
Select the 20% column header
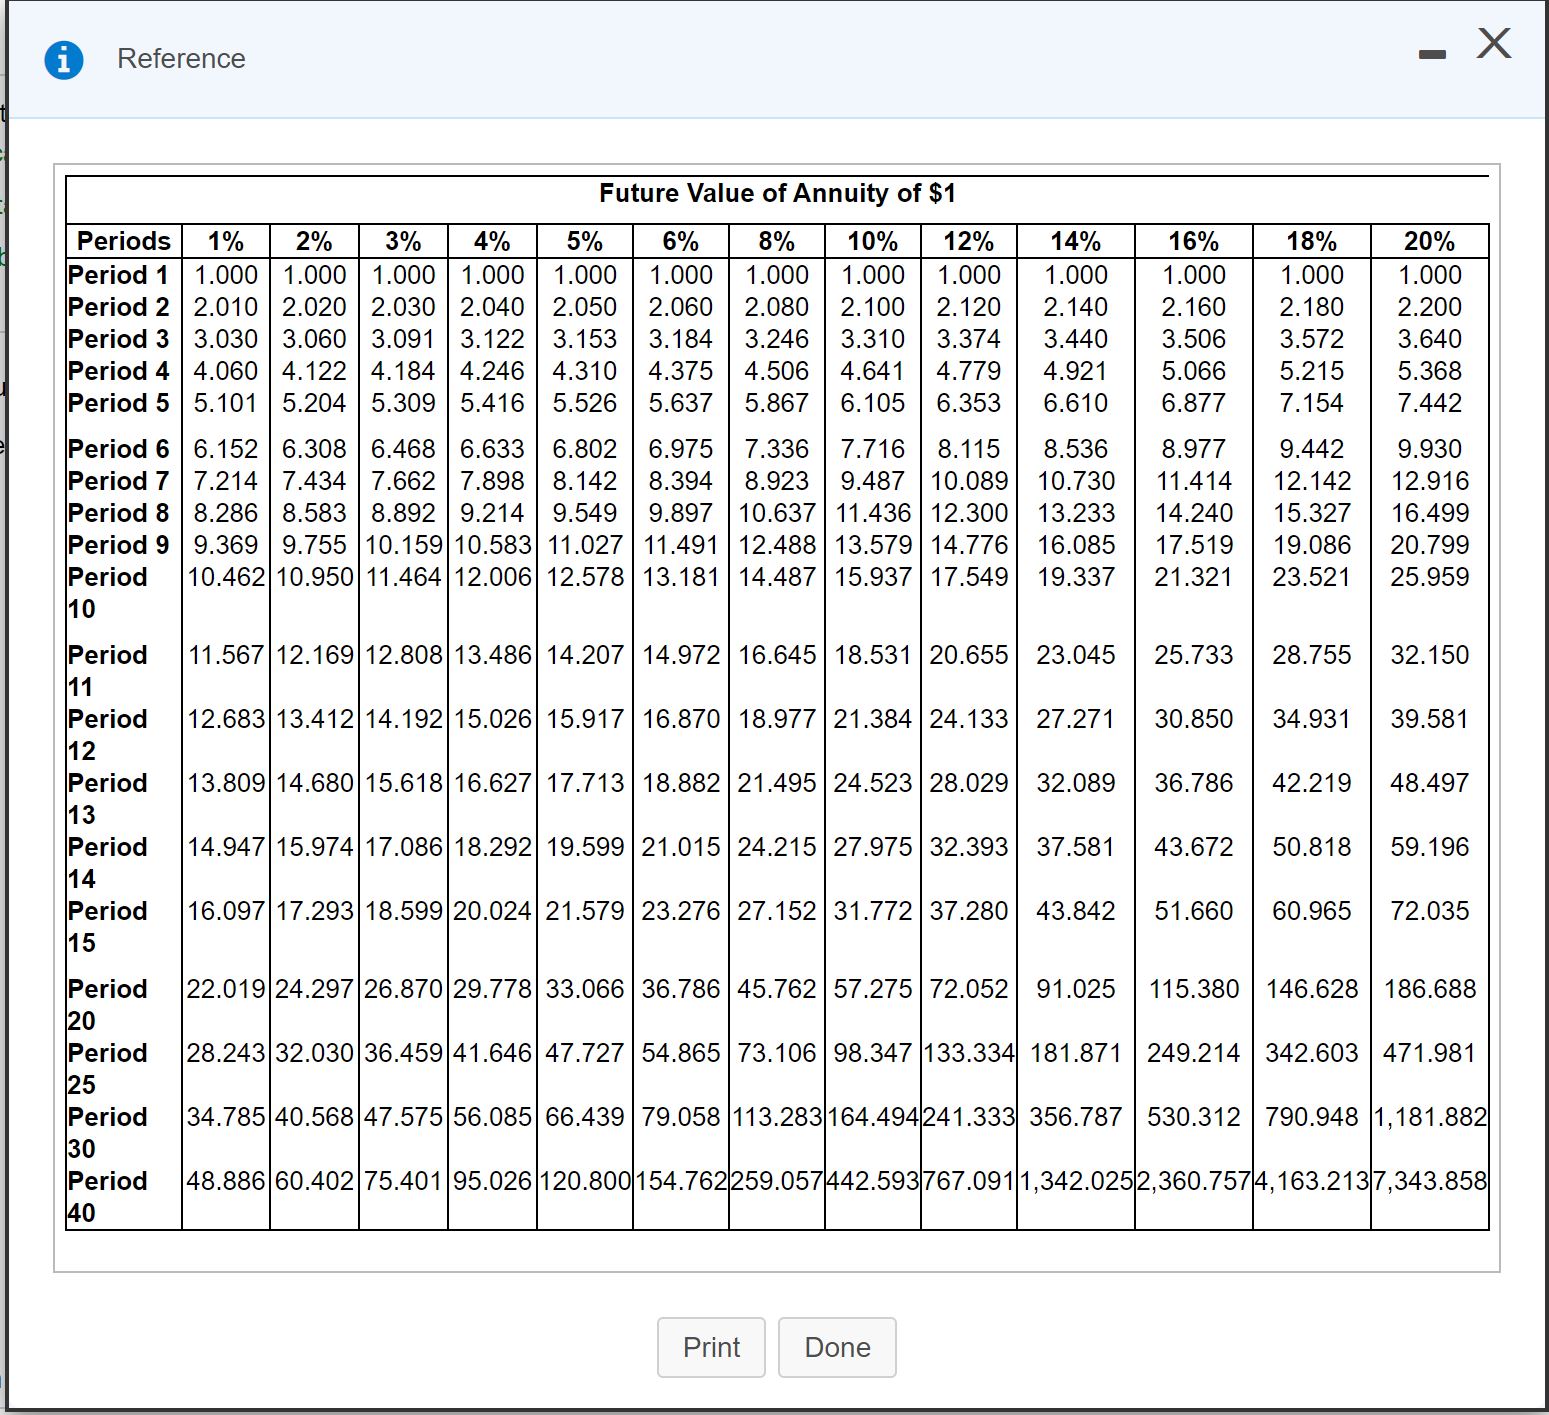click(x=1430, y=241)
